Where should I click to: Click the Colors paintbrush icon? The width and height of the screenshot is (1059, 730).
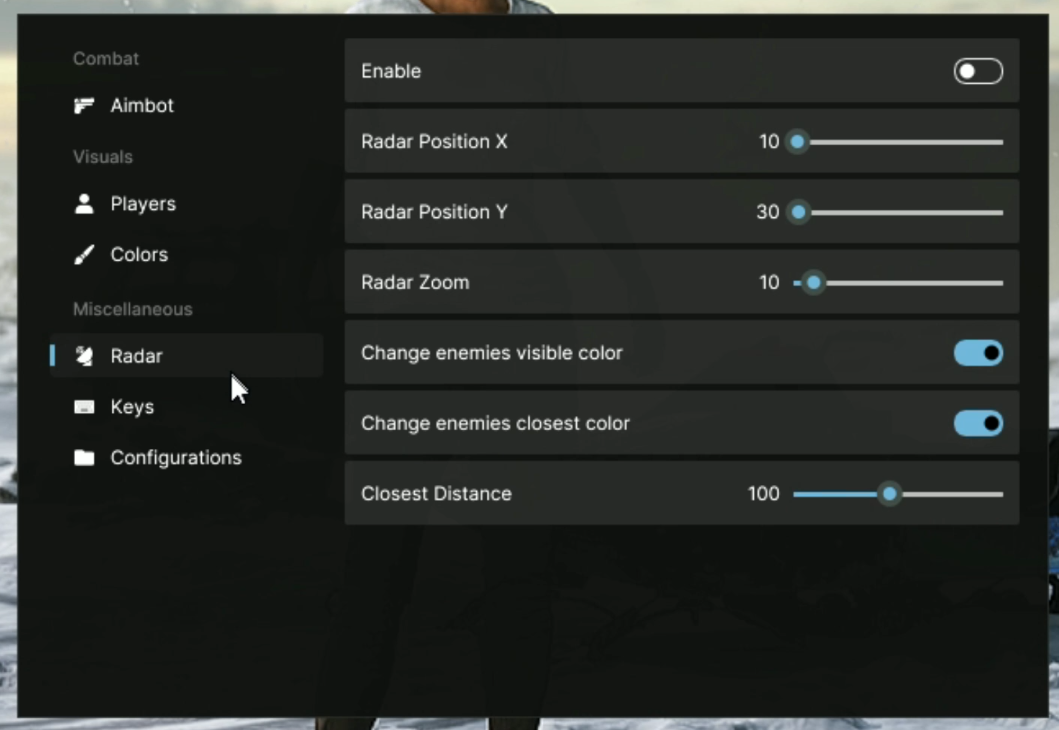[84, 255]
